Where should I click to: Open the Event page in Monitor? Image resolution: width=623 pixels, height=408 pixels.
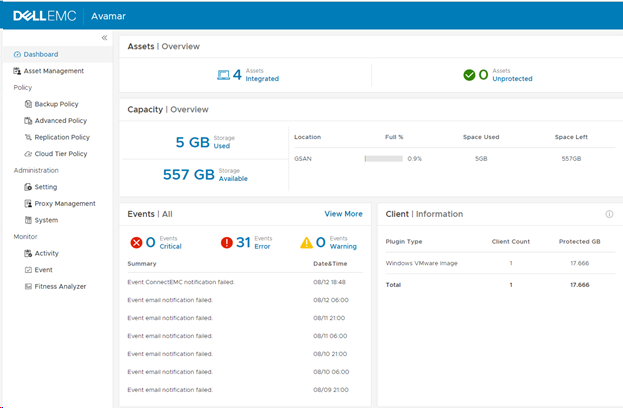tap(45, 270)
